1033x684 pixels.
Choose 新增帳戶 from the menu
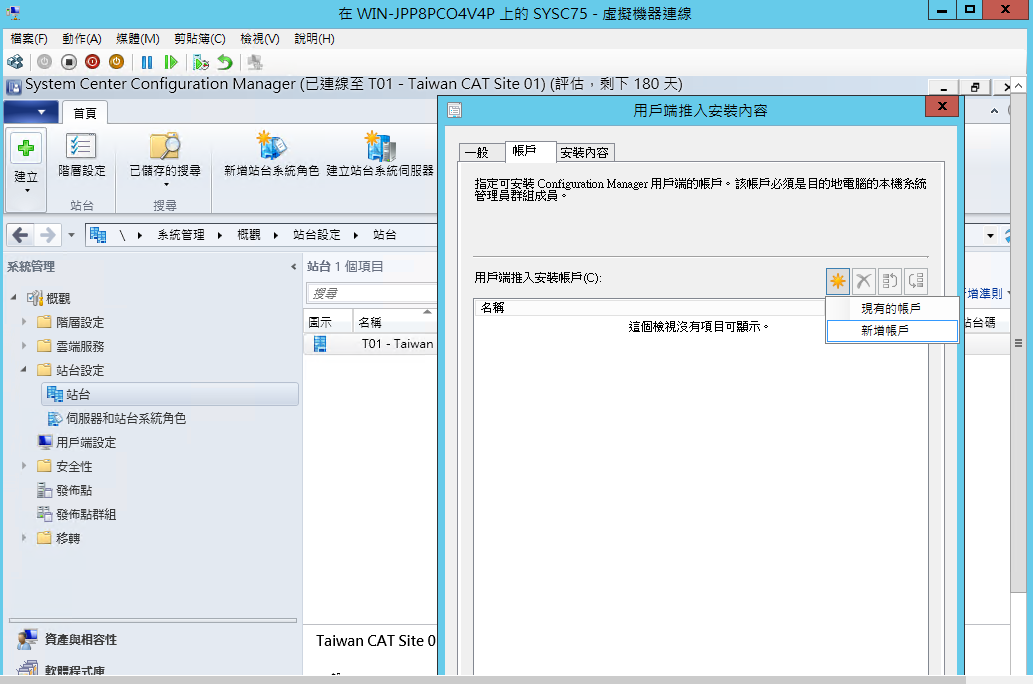[892, 331]
